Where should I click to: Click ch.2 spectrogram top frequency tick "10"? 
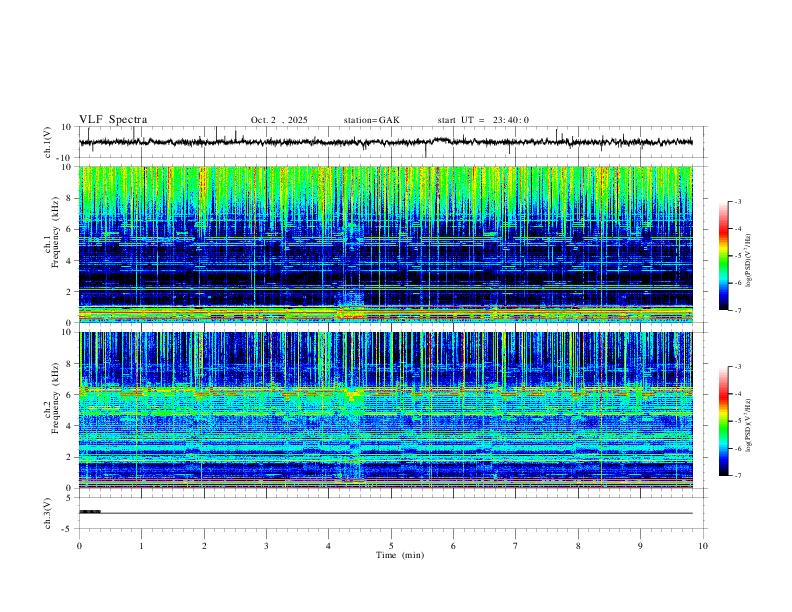[x=67, y=332]
